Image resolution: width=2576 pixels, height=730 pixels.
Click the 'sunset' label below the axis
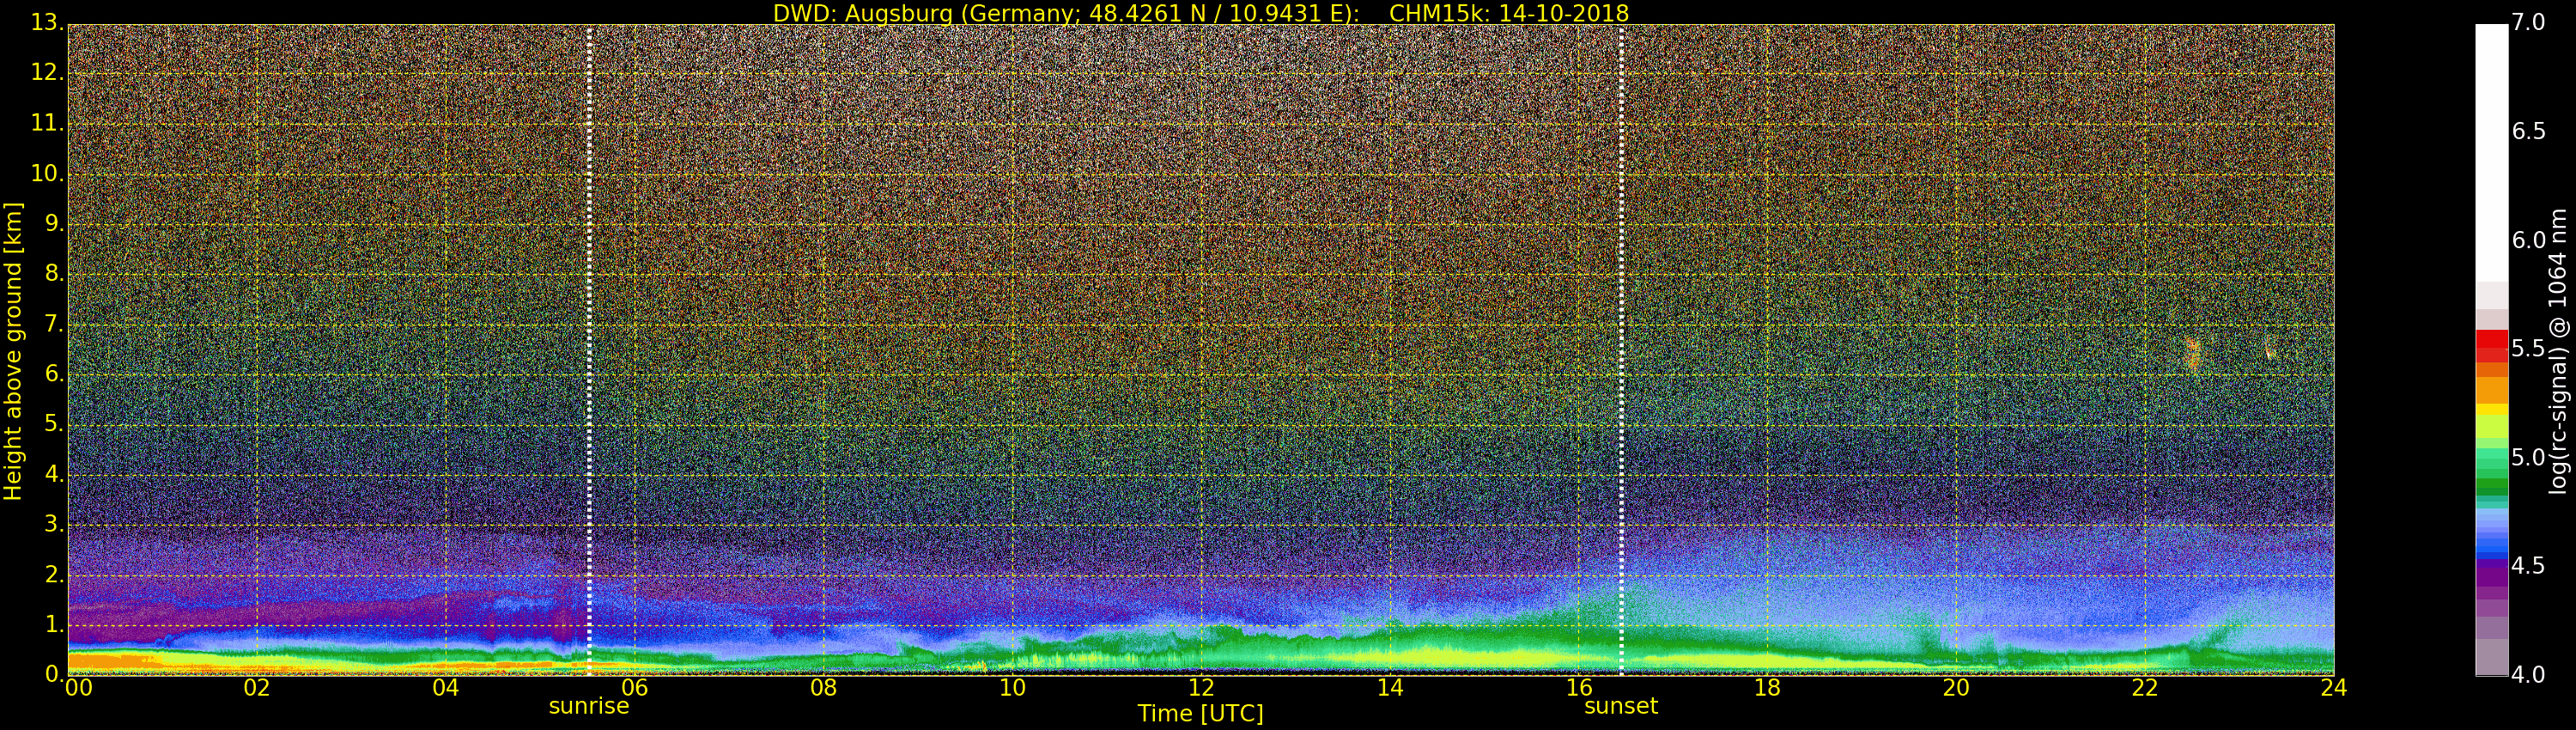coord(1621,706)
